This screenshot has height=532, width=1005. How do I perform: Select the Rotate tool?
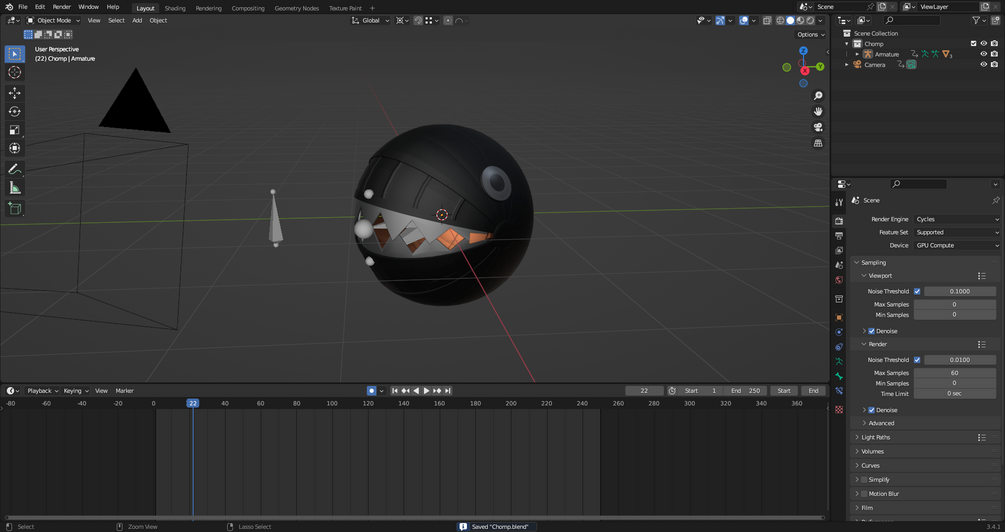(x=14, y=112)
